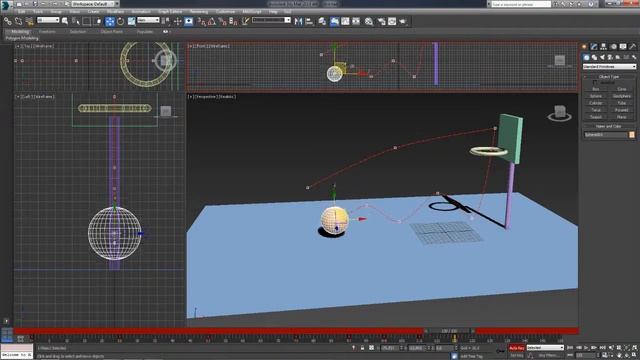Open the named selection sets dropdown
The width and height of the screenshot is (640, 360).
(x=271, y=20)
